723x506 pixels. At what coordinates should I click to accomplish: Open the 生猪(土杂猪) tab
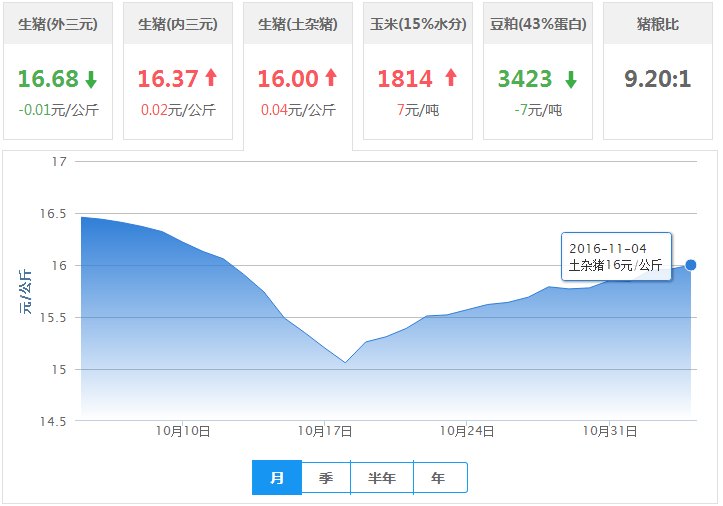click(298, 24)
